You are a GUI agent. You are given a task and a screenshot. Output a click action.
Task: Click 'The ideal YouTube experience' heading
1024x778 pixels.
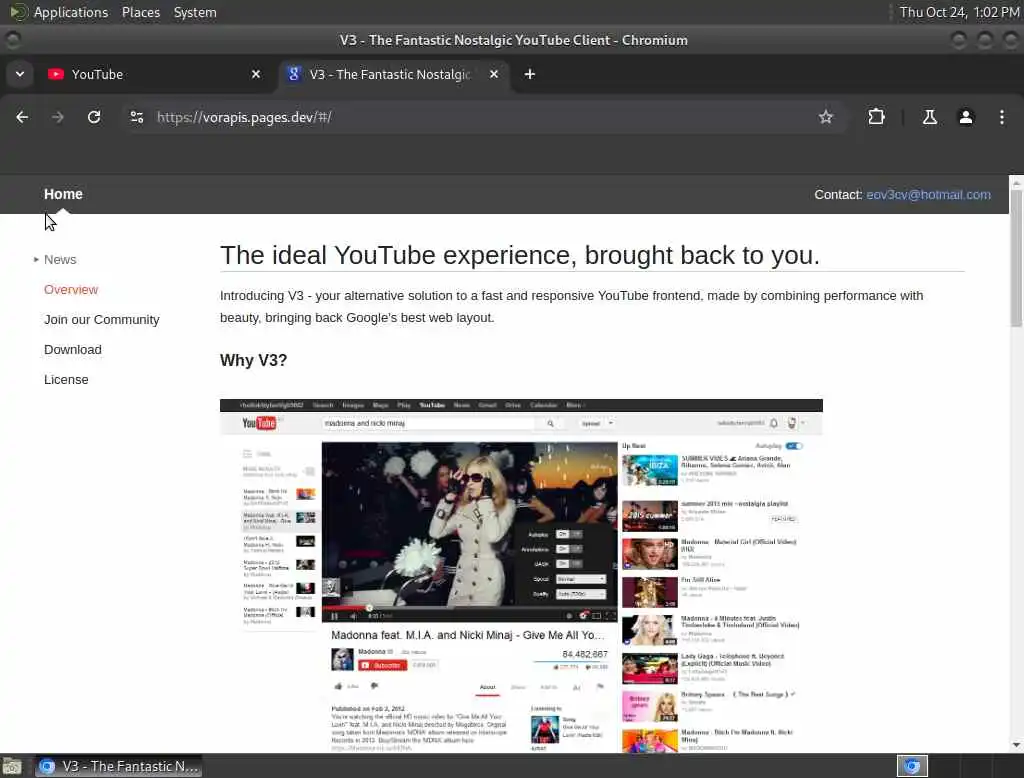tap(520, 255)
